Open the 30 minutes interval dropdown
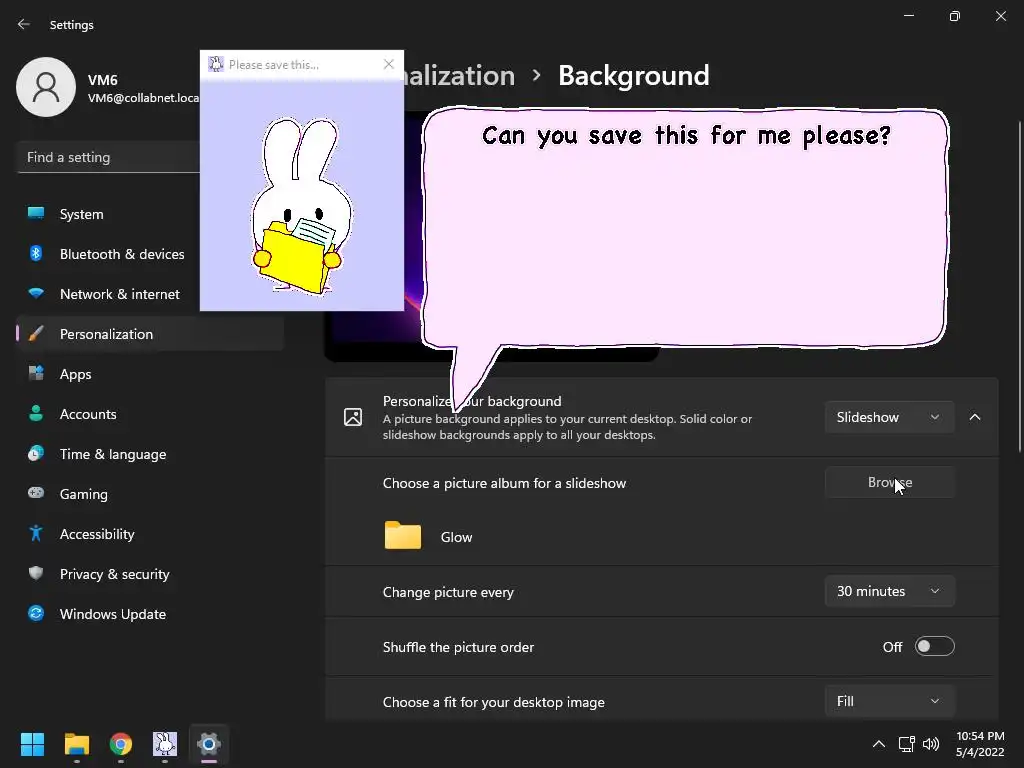 889,591
